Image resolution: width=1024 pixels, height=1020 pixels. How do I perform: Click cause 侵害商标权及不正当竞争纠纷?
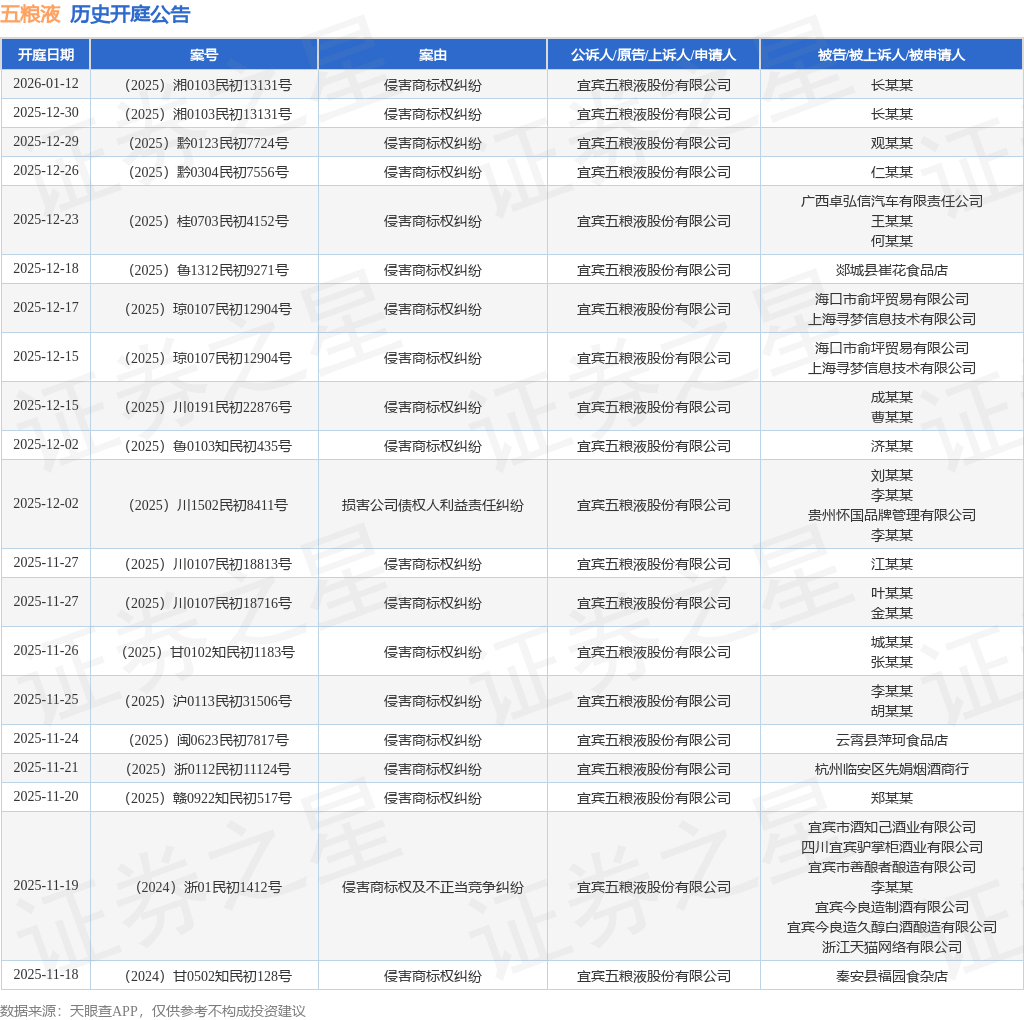tap(432, 887)
